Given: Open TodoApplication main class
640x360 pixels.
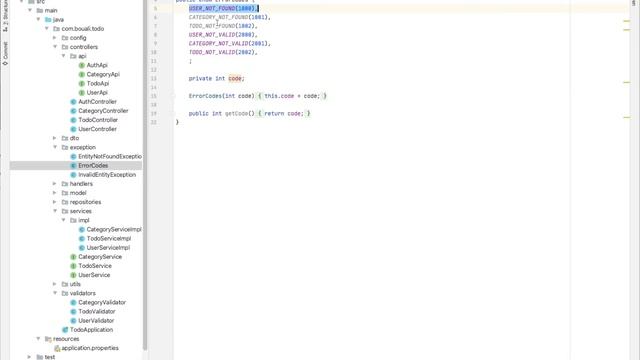Looking at the screenshot, I should click(x=91, y=330).
